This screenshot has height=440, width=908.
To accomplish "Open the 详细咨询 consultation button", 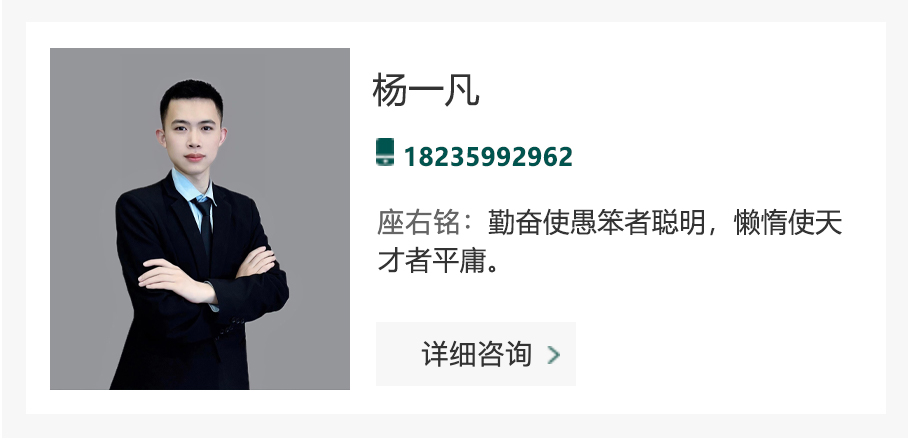I will pyautogui.click(x=475, y=354).
